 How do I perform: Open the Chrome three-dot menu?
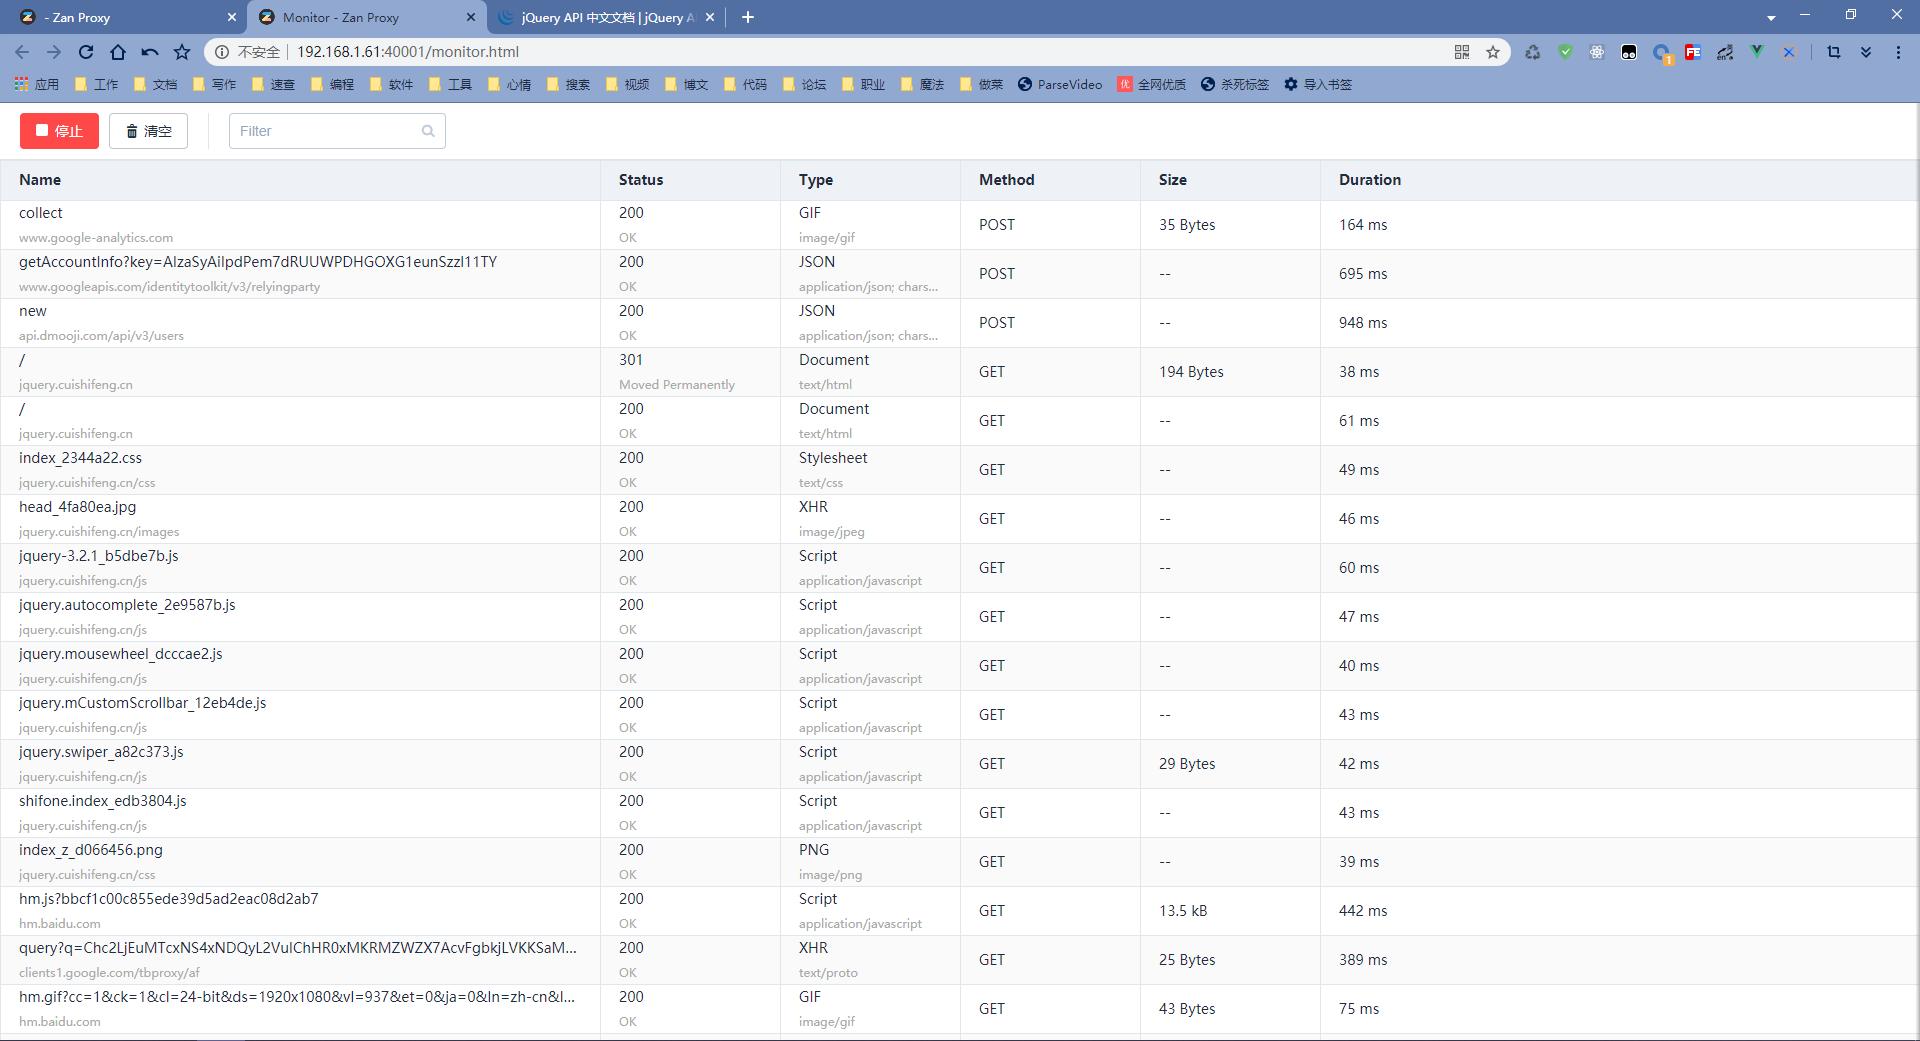click(x=1898, y=52)
